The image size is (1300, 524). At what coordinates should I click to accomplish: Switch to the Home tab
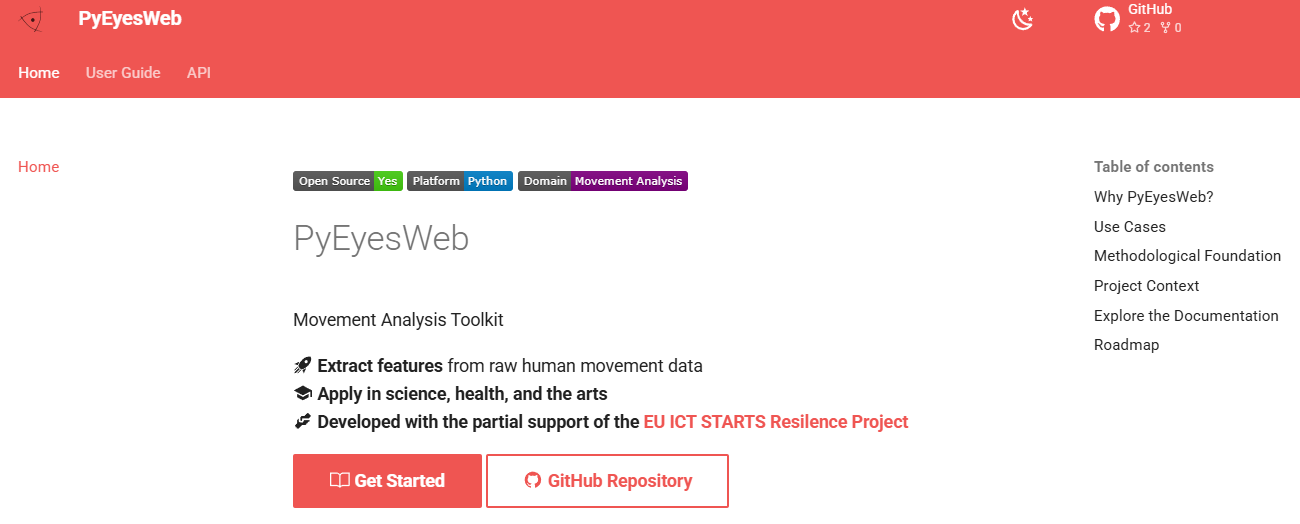tap(39, 73)
